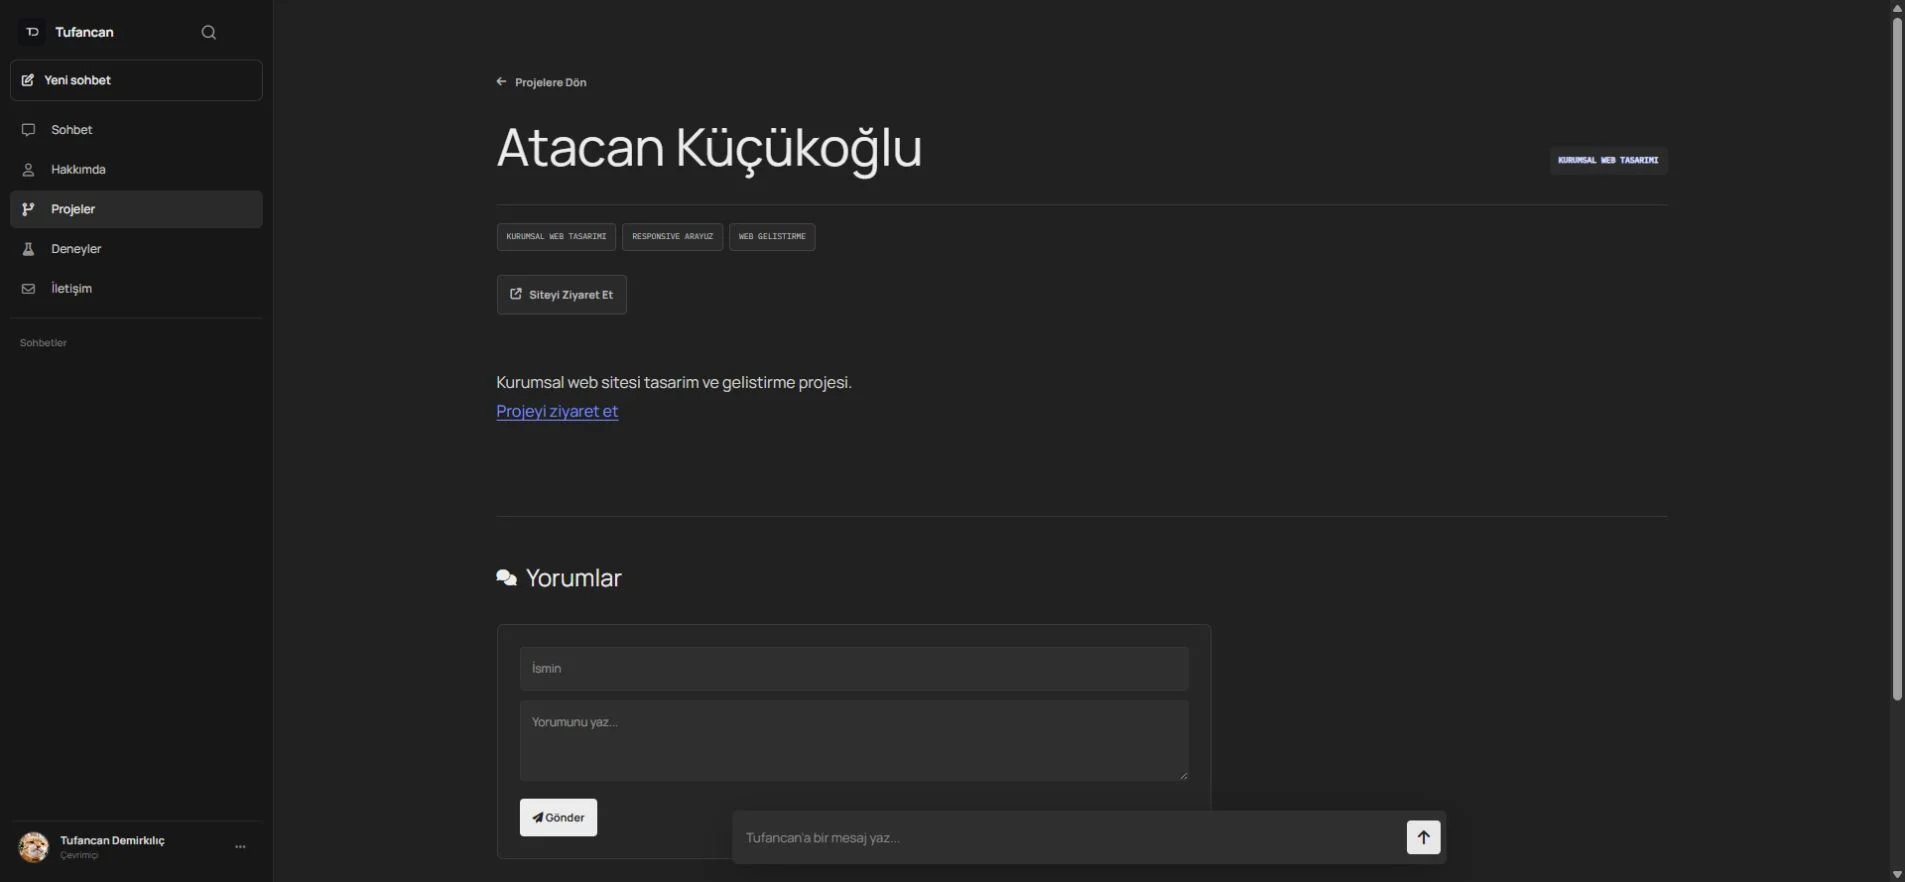This screenshot has width=1905, height=882.
Task: Click the Siteyi Ziyaret Et button
Action: coord(562,295)
